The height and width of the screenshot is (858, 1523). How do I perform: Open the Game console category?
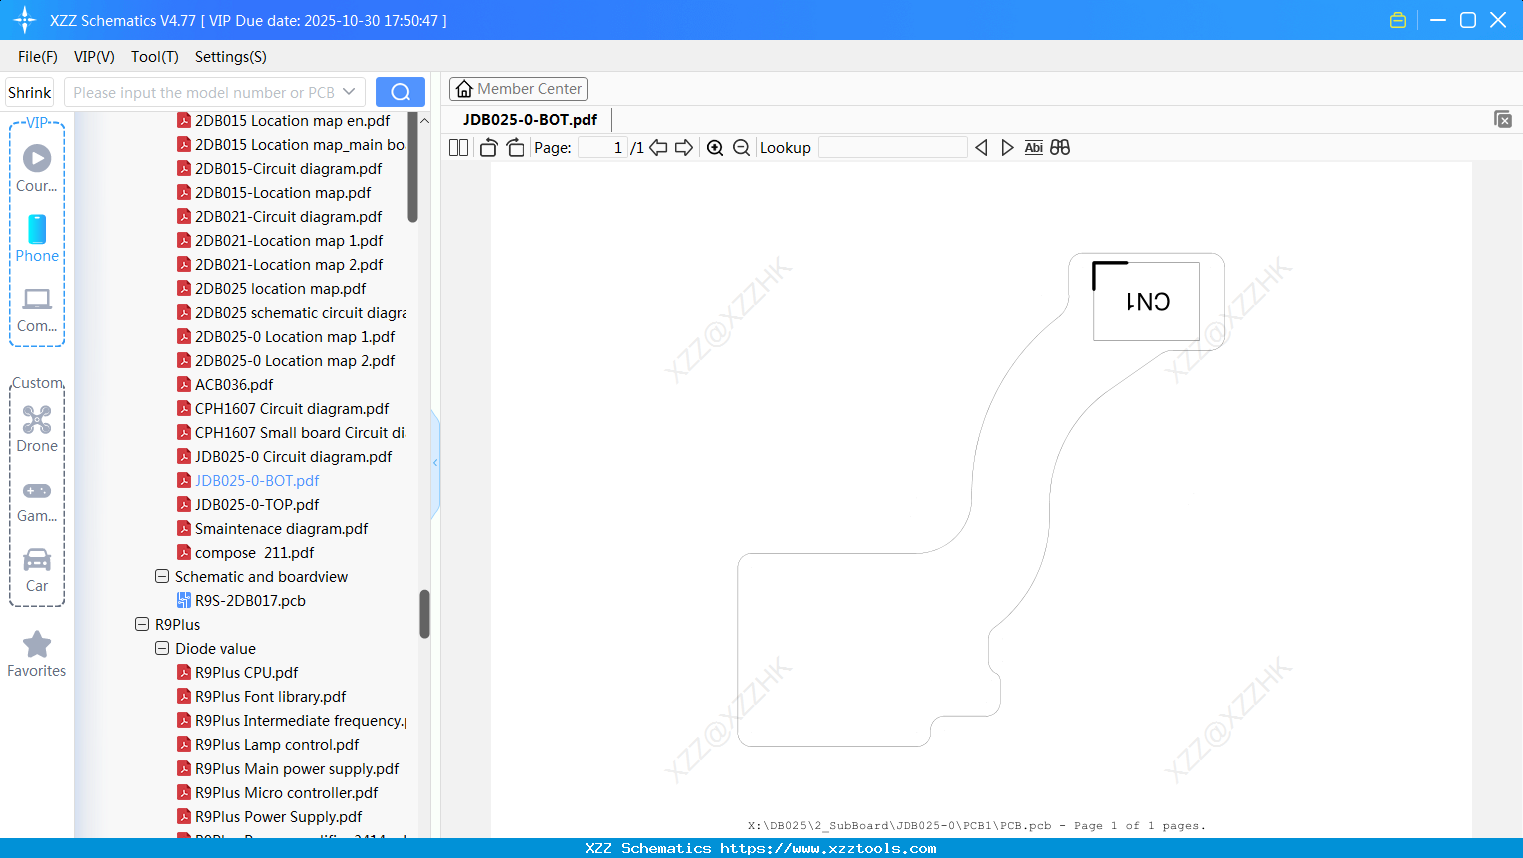pyautogui.click(x=37, y=500)
